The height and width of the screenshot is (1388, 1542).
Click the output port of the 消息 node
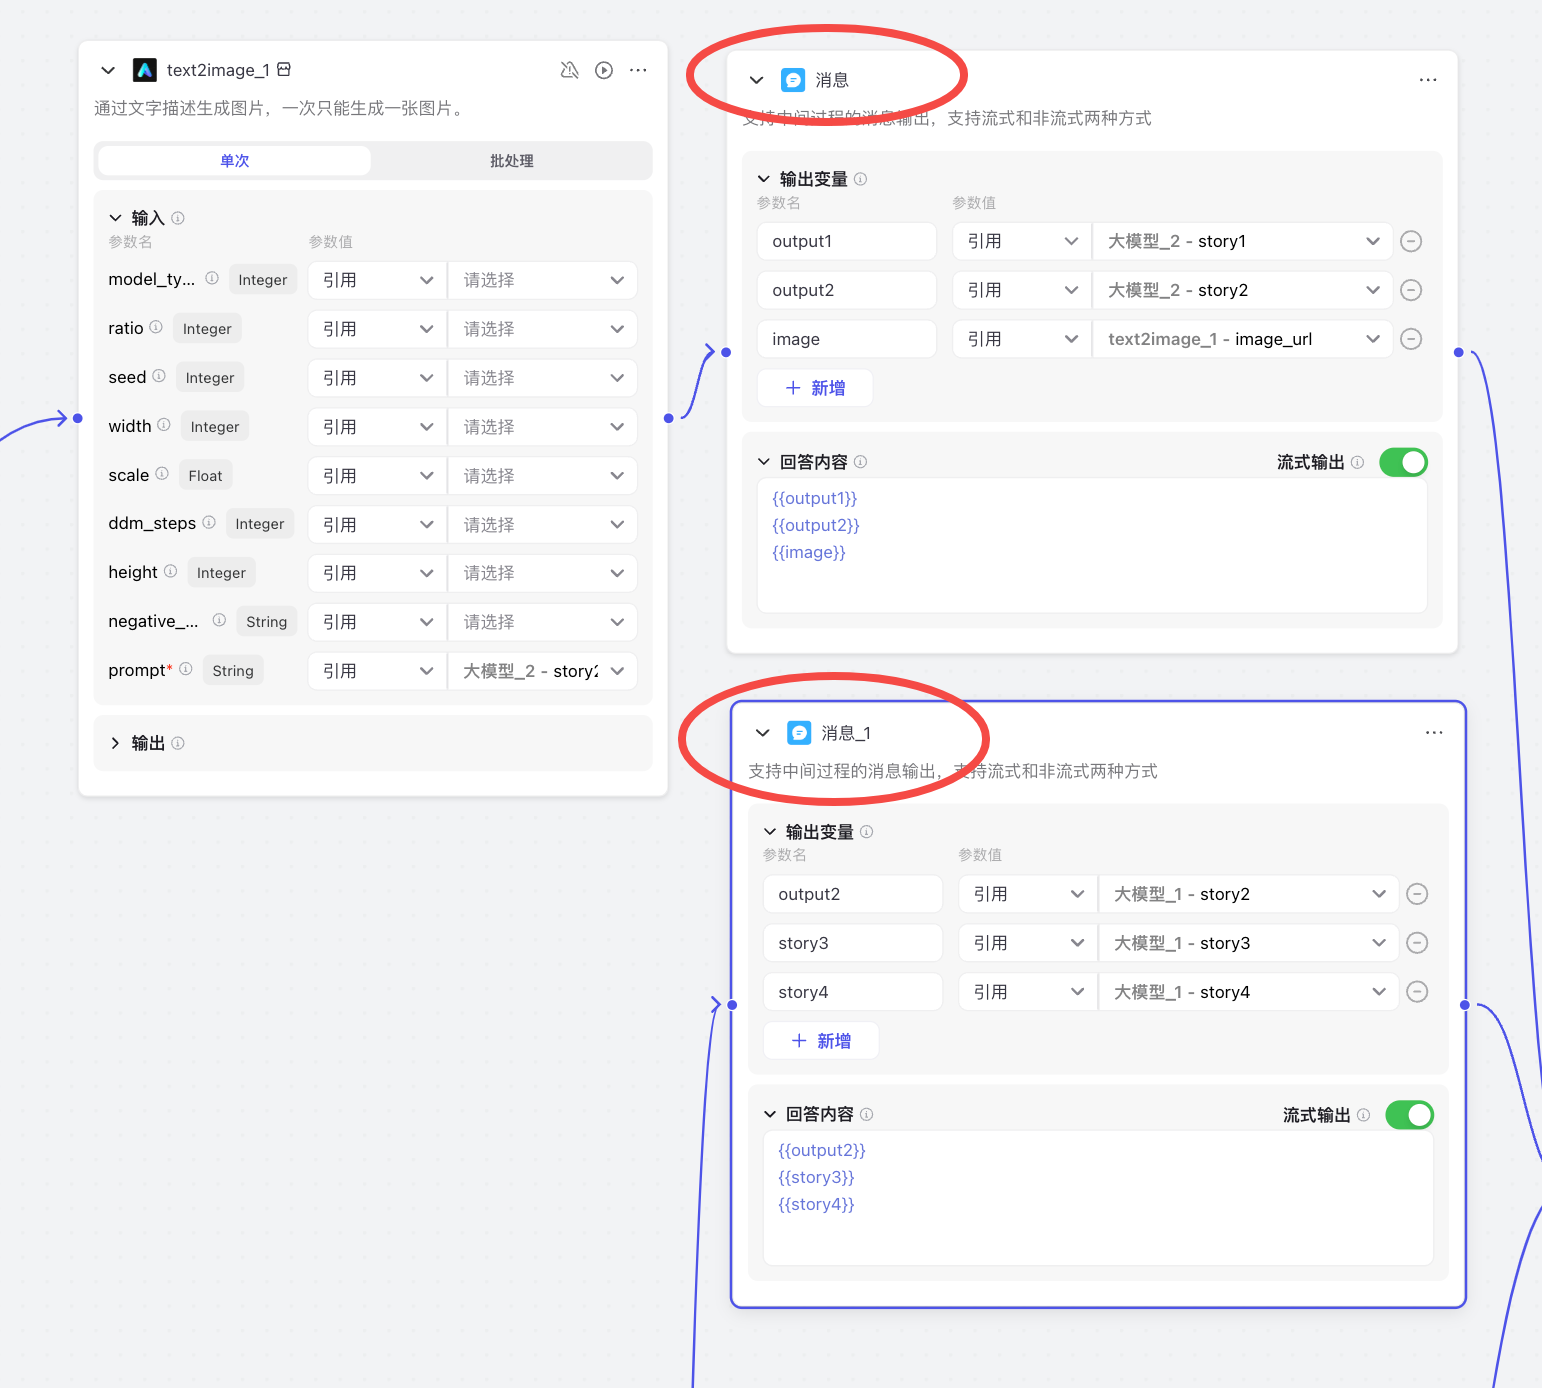click(1458, 352)
